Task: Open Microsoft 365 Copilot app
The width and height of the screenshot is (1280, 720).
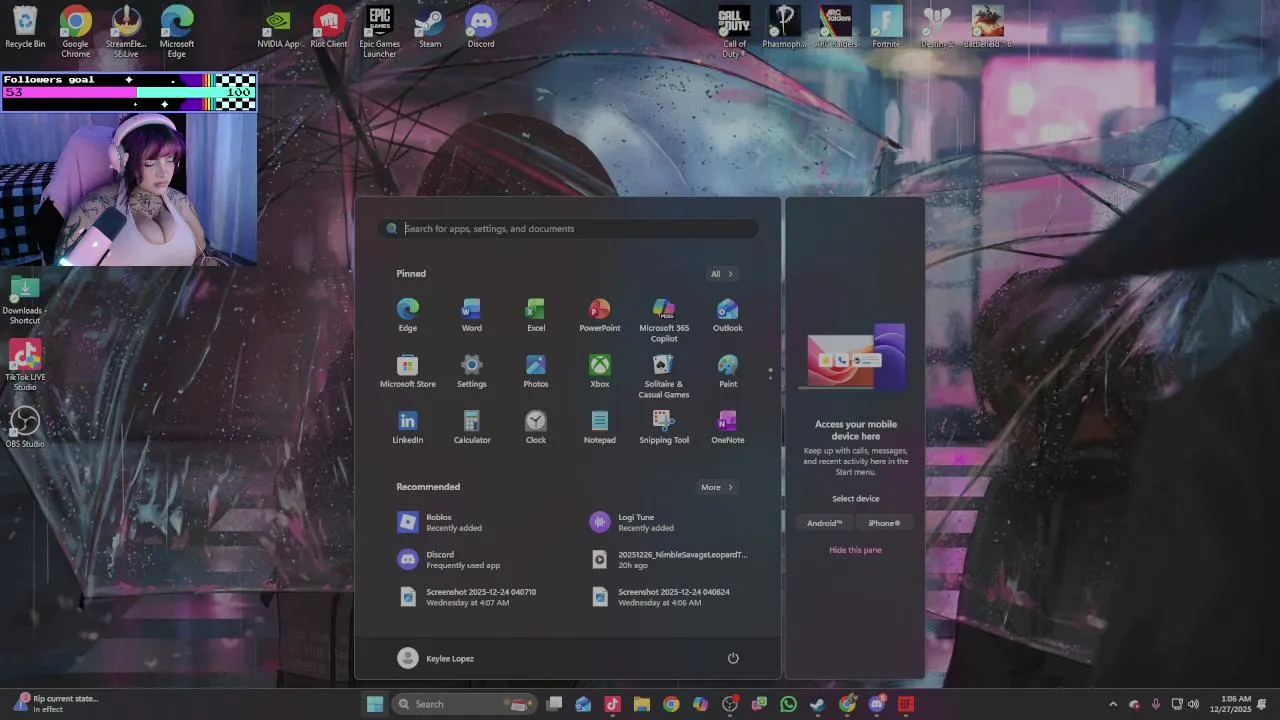Action: point(664,320)
